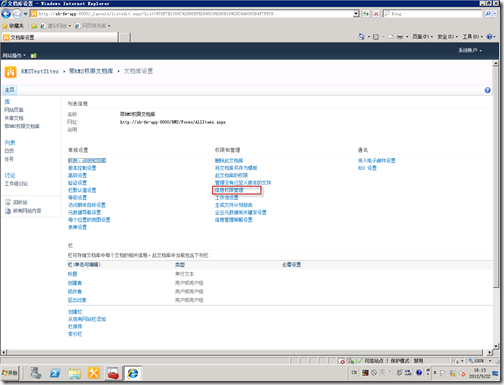Open the popup blocker status bar icon

[341, 361]
